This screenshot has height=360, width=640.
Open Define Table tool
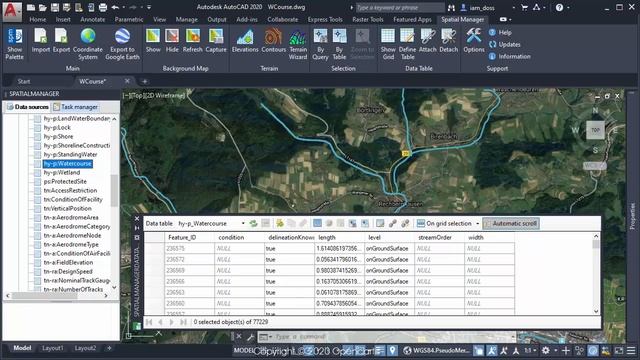[407, 43]
